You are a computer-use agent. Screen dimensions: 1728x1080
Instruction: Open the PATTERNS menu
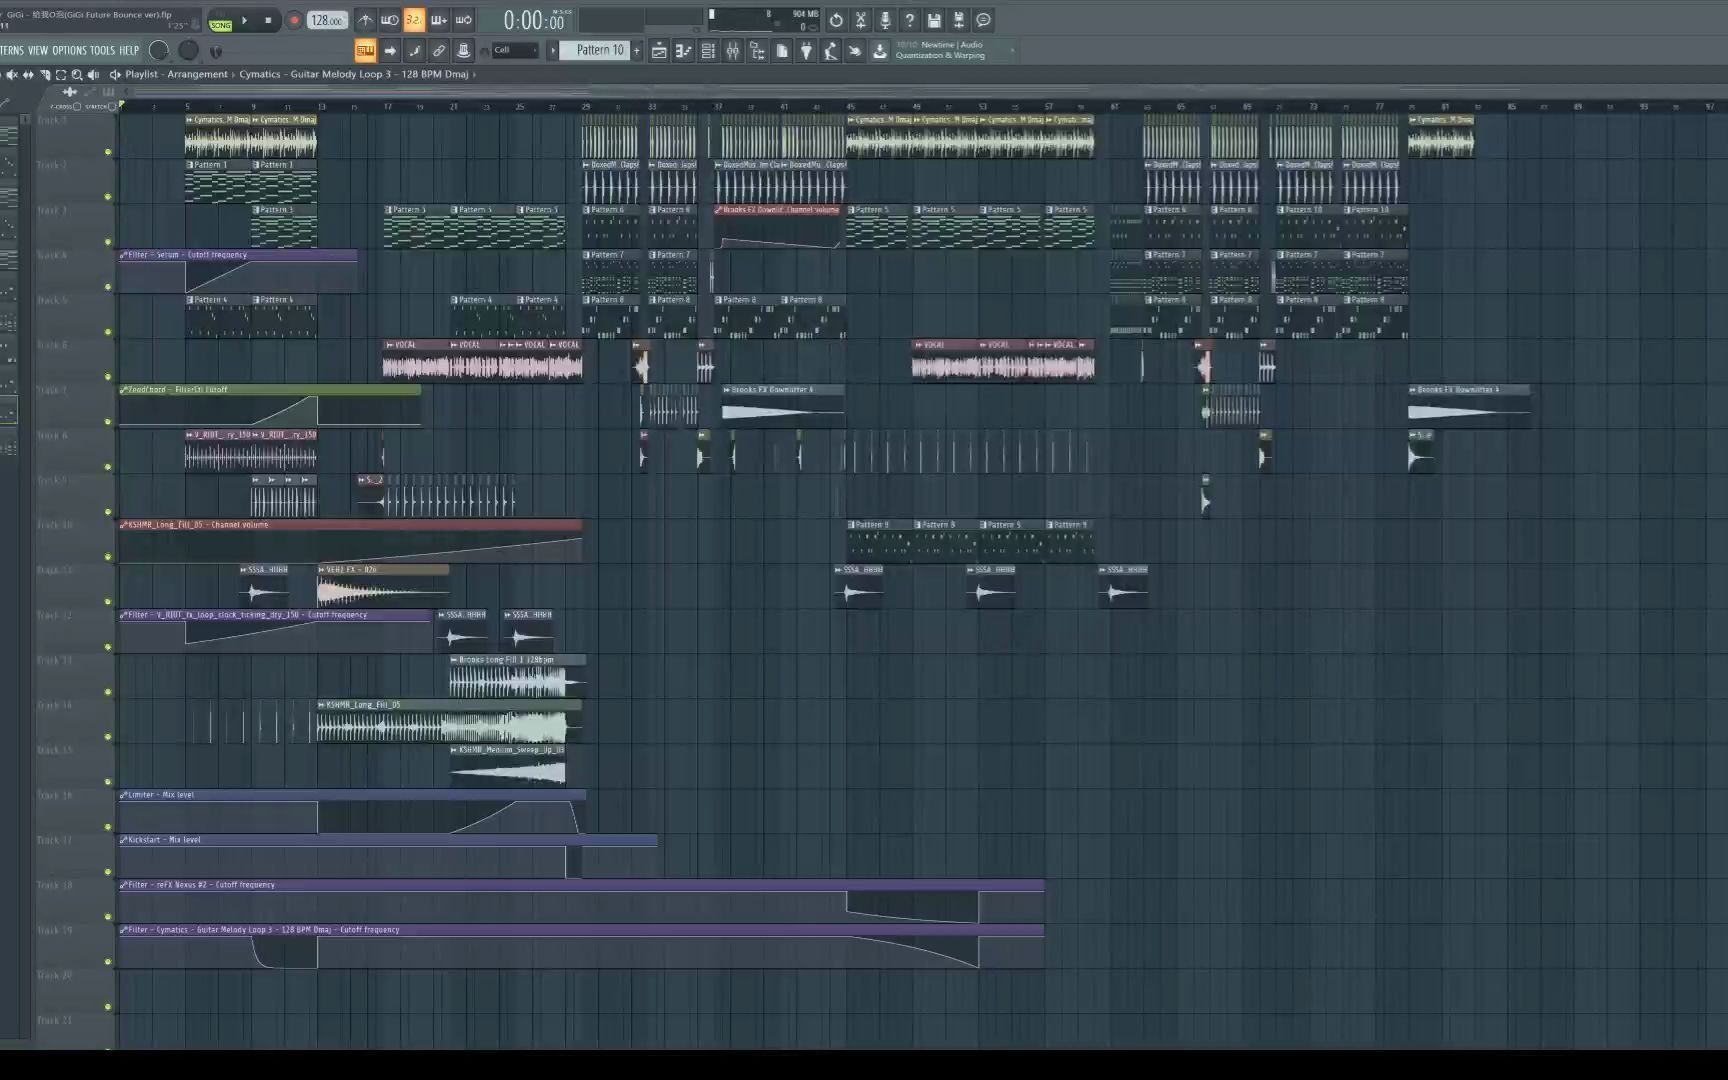pos(11,50)
